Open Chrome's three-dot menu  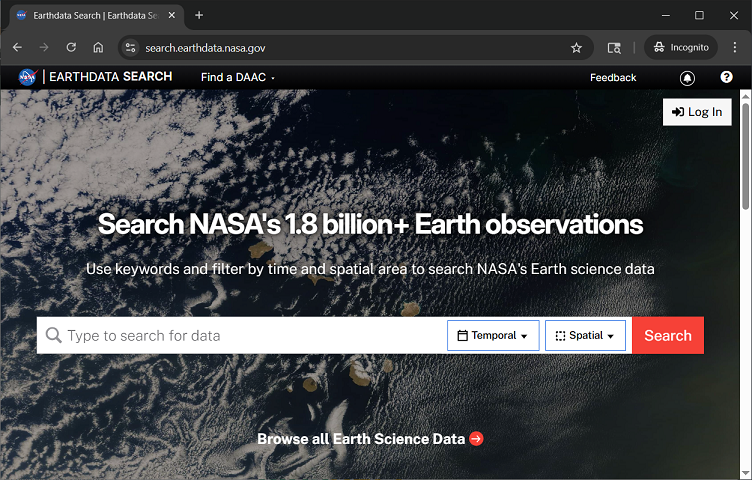coord(735,47)
